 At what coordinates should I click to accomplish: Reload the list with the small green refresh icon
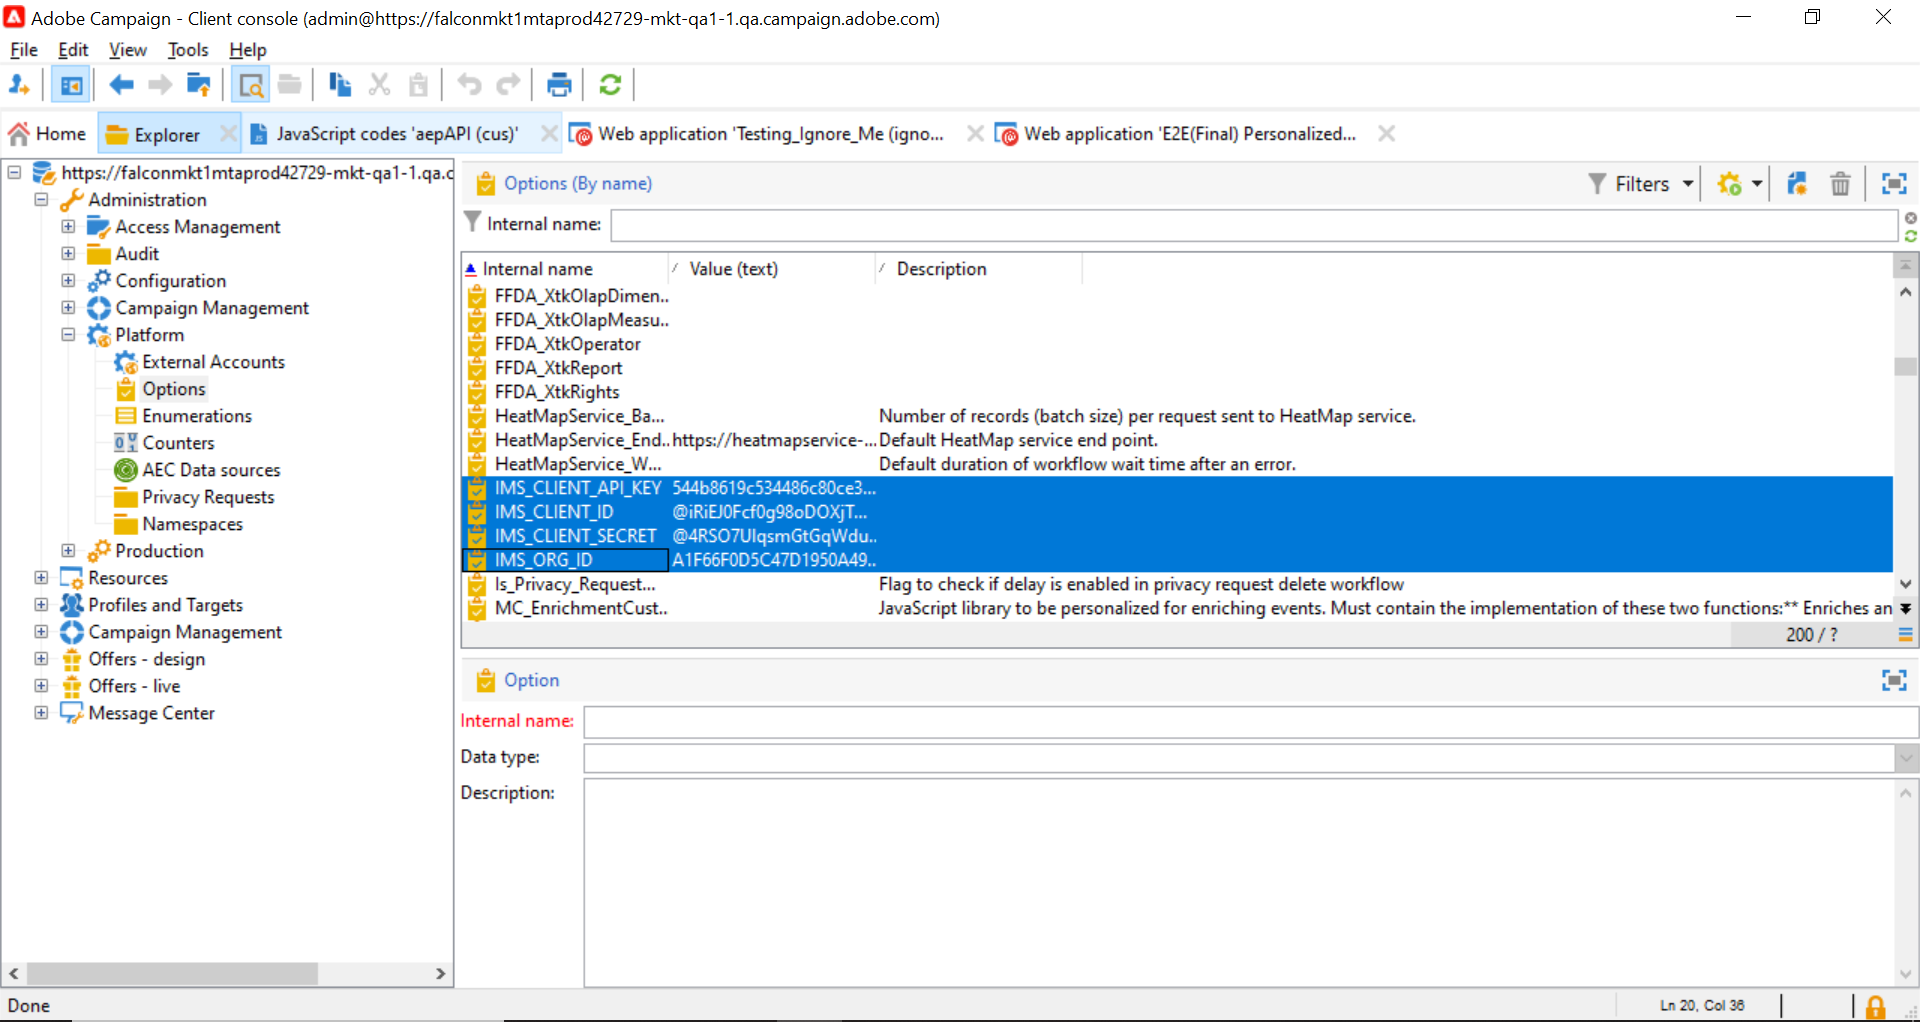1911,236
